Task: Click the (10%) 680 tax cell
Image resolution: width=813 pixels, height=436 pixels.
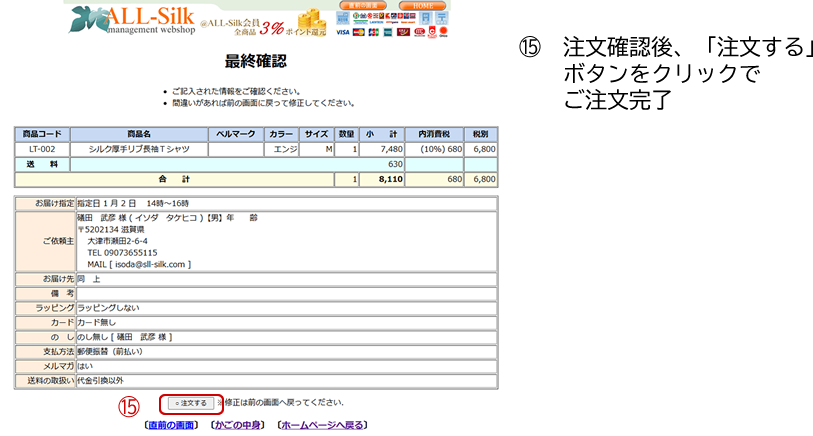Action: (x=434, y=149)
